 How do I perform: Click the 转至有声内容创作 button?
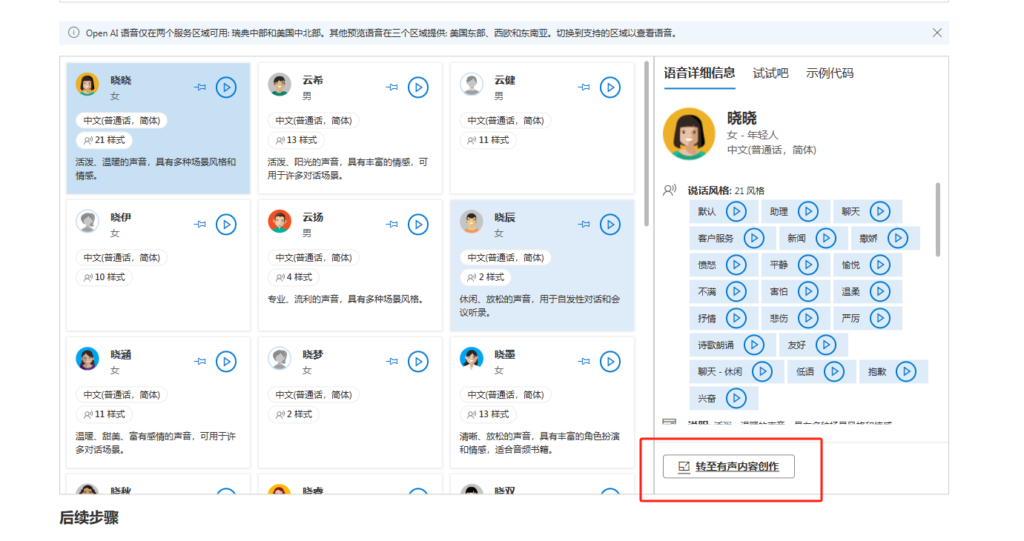coord(729,467)
